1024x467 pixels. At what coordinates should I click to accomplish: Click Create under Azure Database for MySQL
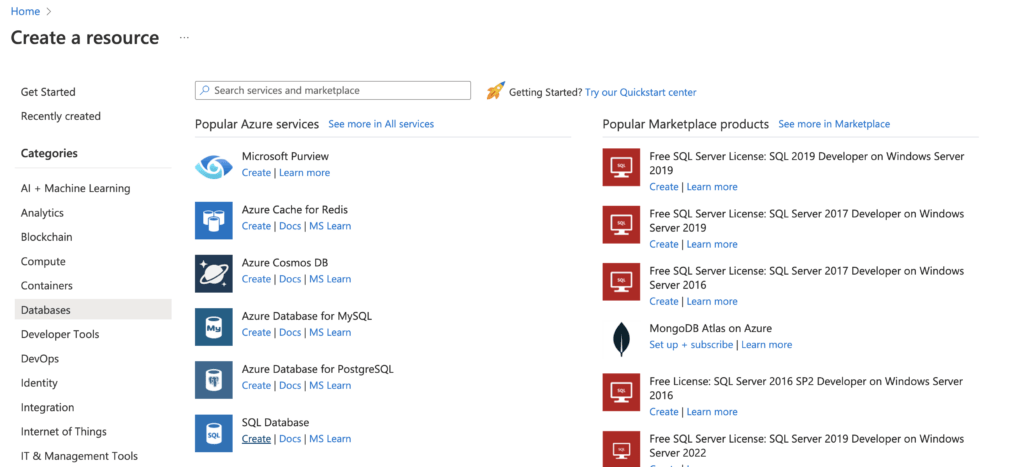point(256,332)
